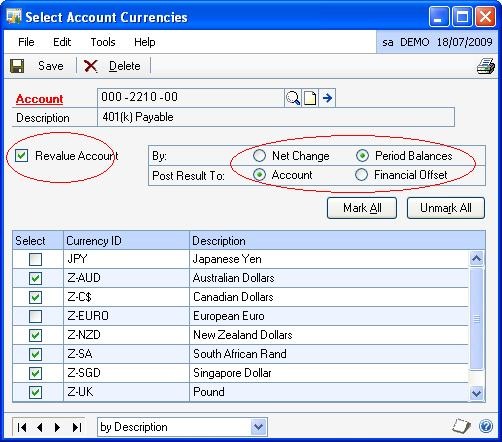
Task: Click the 'Australian Dollars' description cell
Action: click(x=329, y=278)
